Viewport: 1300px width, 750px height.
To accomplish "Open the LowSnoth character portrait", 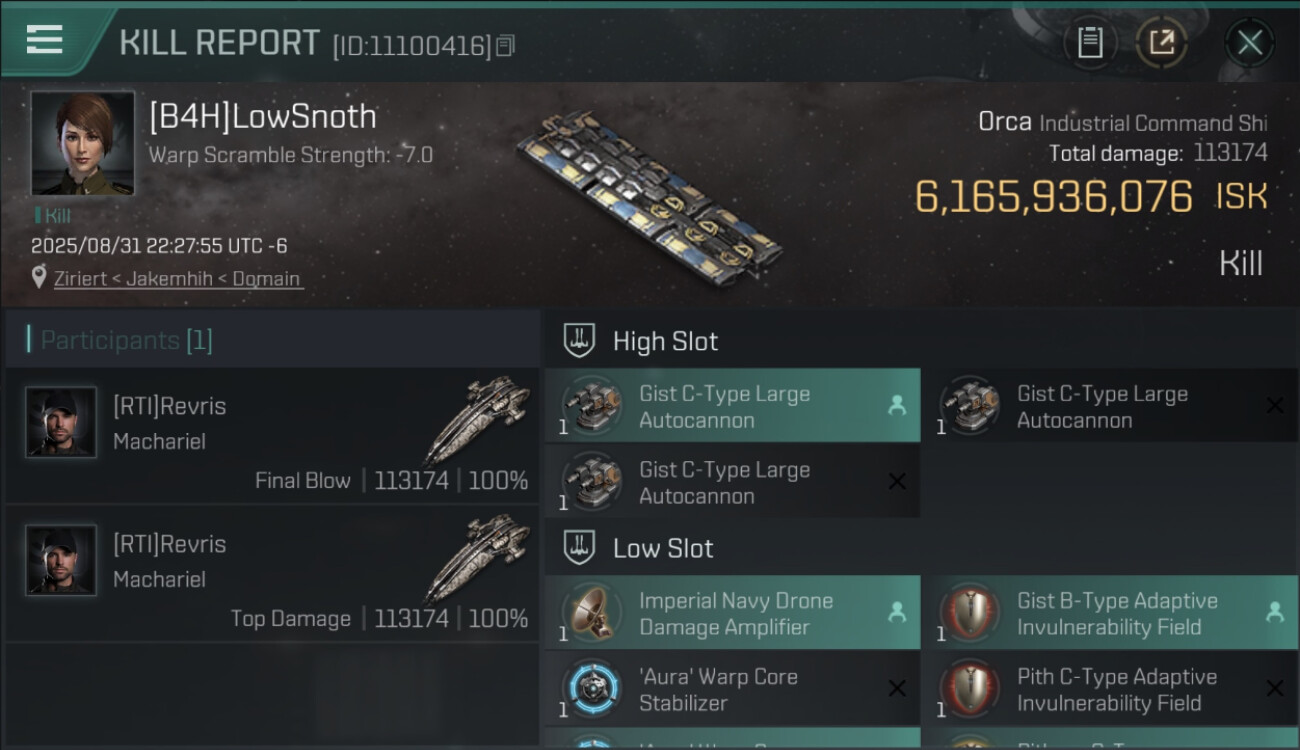I will 82,143.
